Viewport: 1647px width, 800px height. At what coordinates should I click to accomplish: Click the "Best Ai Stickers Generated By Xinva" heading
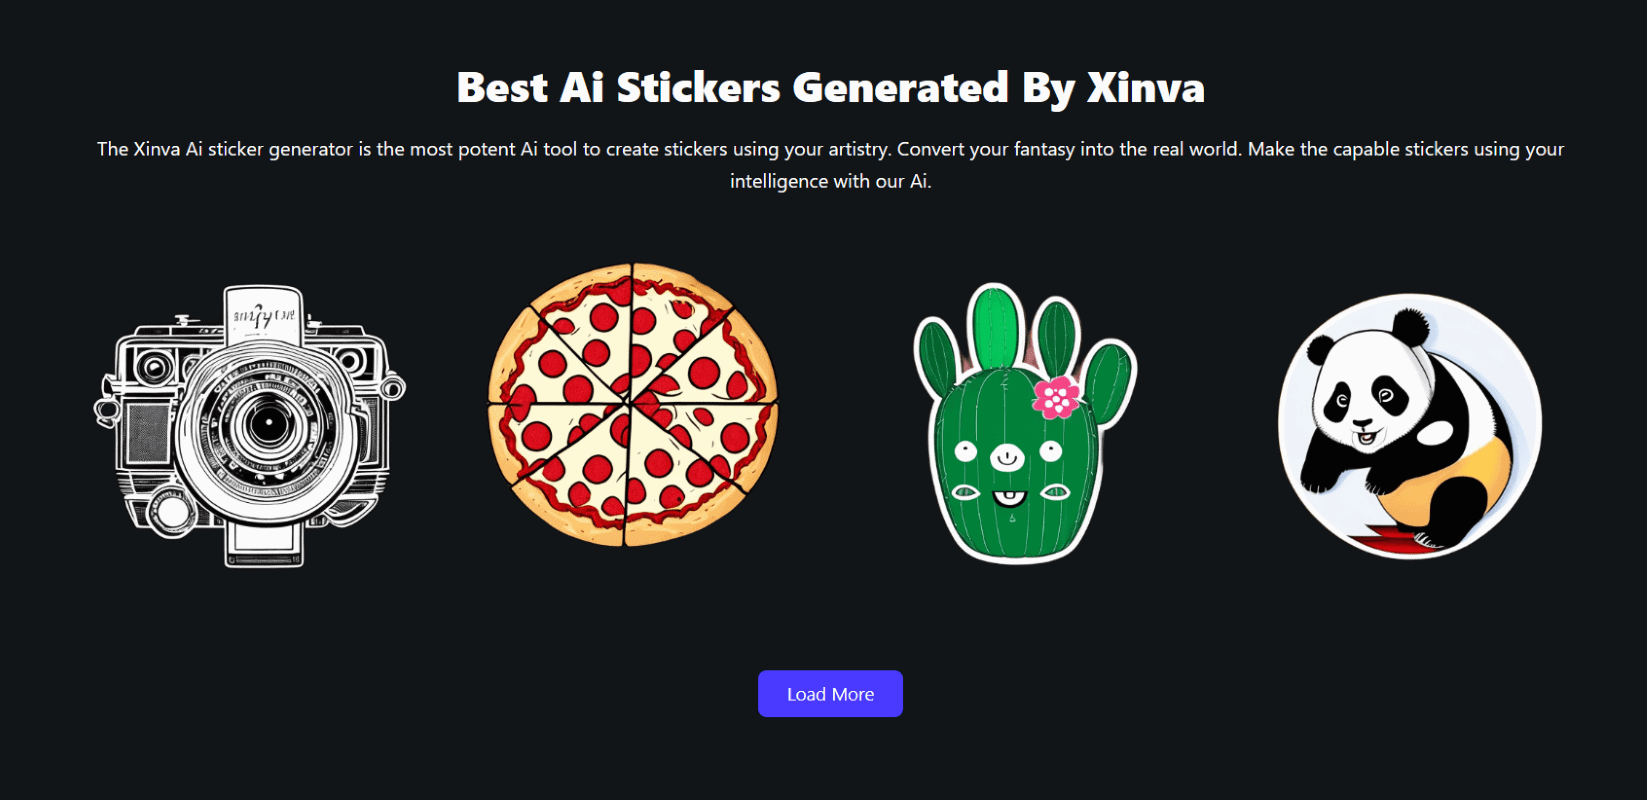[x=830, y=88]
